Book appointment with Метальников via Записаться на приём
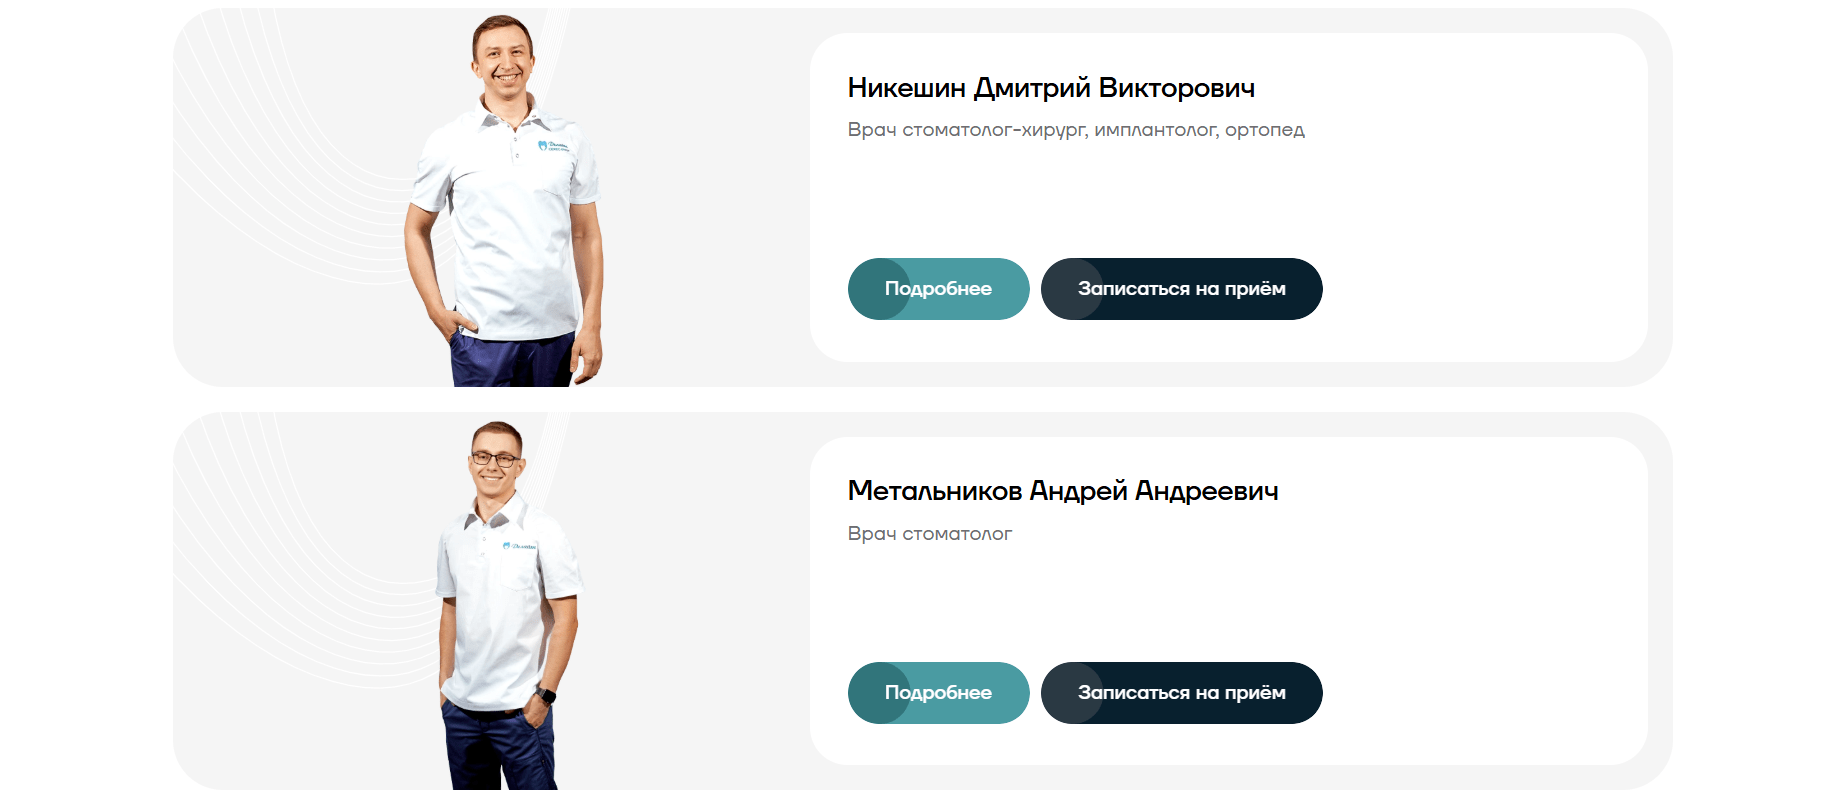The height and width of the screenshot is (792, 1845). (x=1181, y=693)
